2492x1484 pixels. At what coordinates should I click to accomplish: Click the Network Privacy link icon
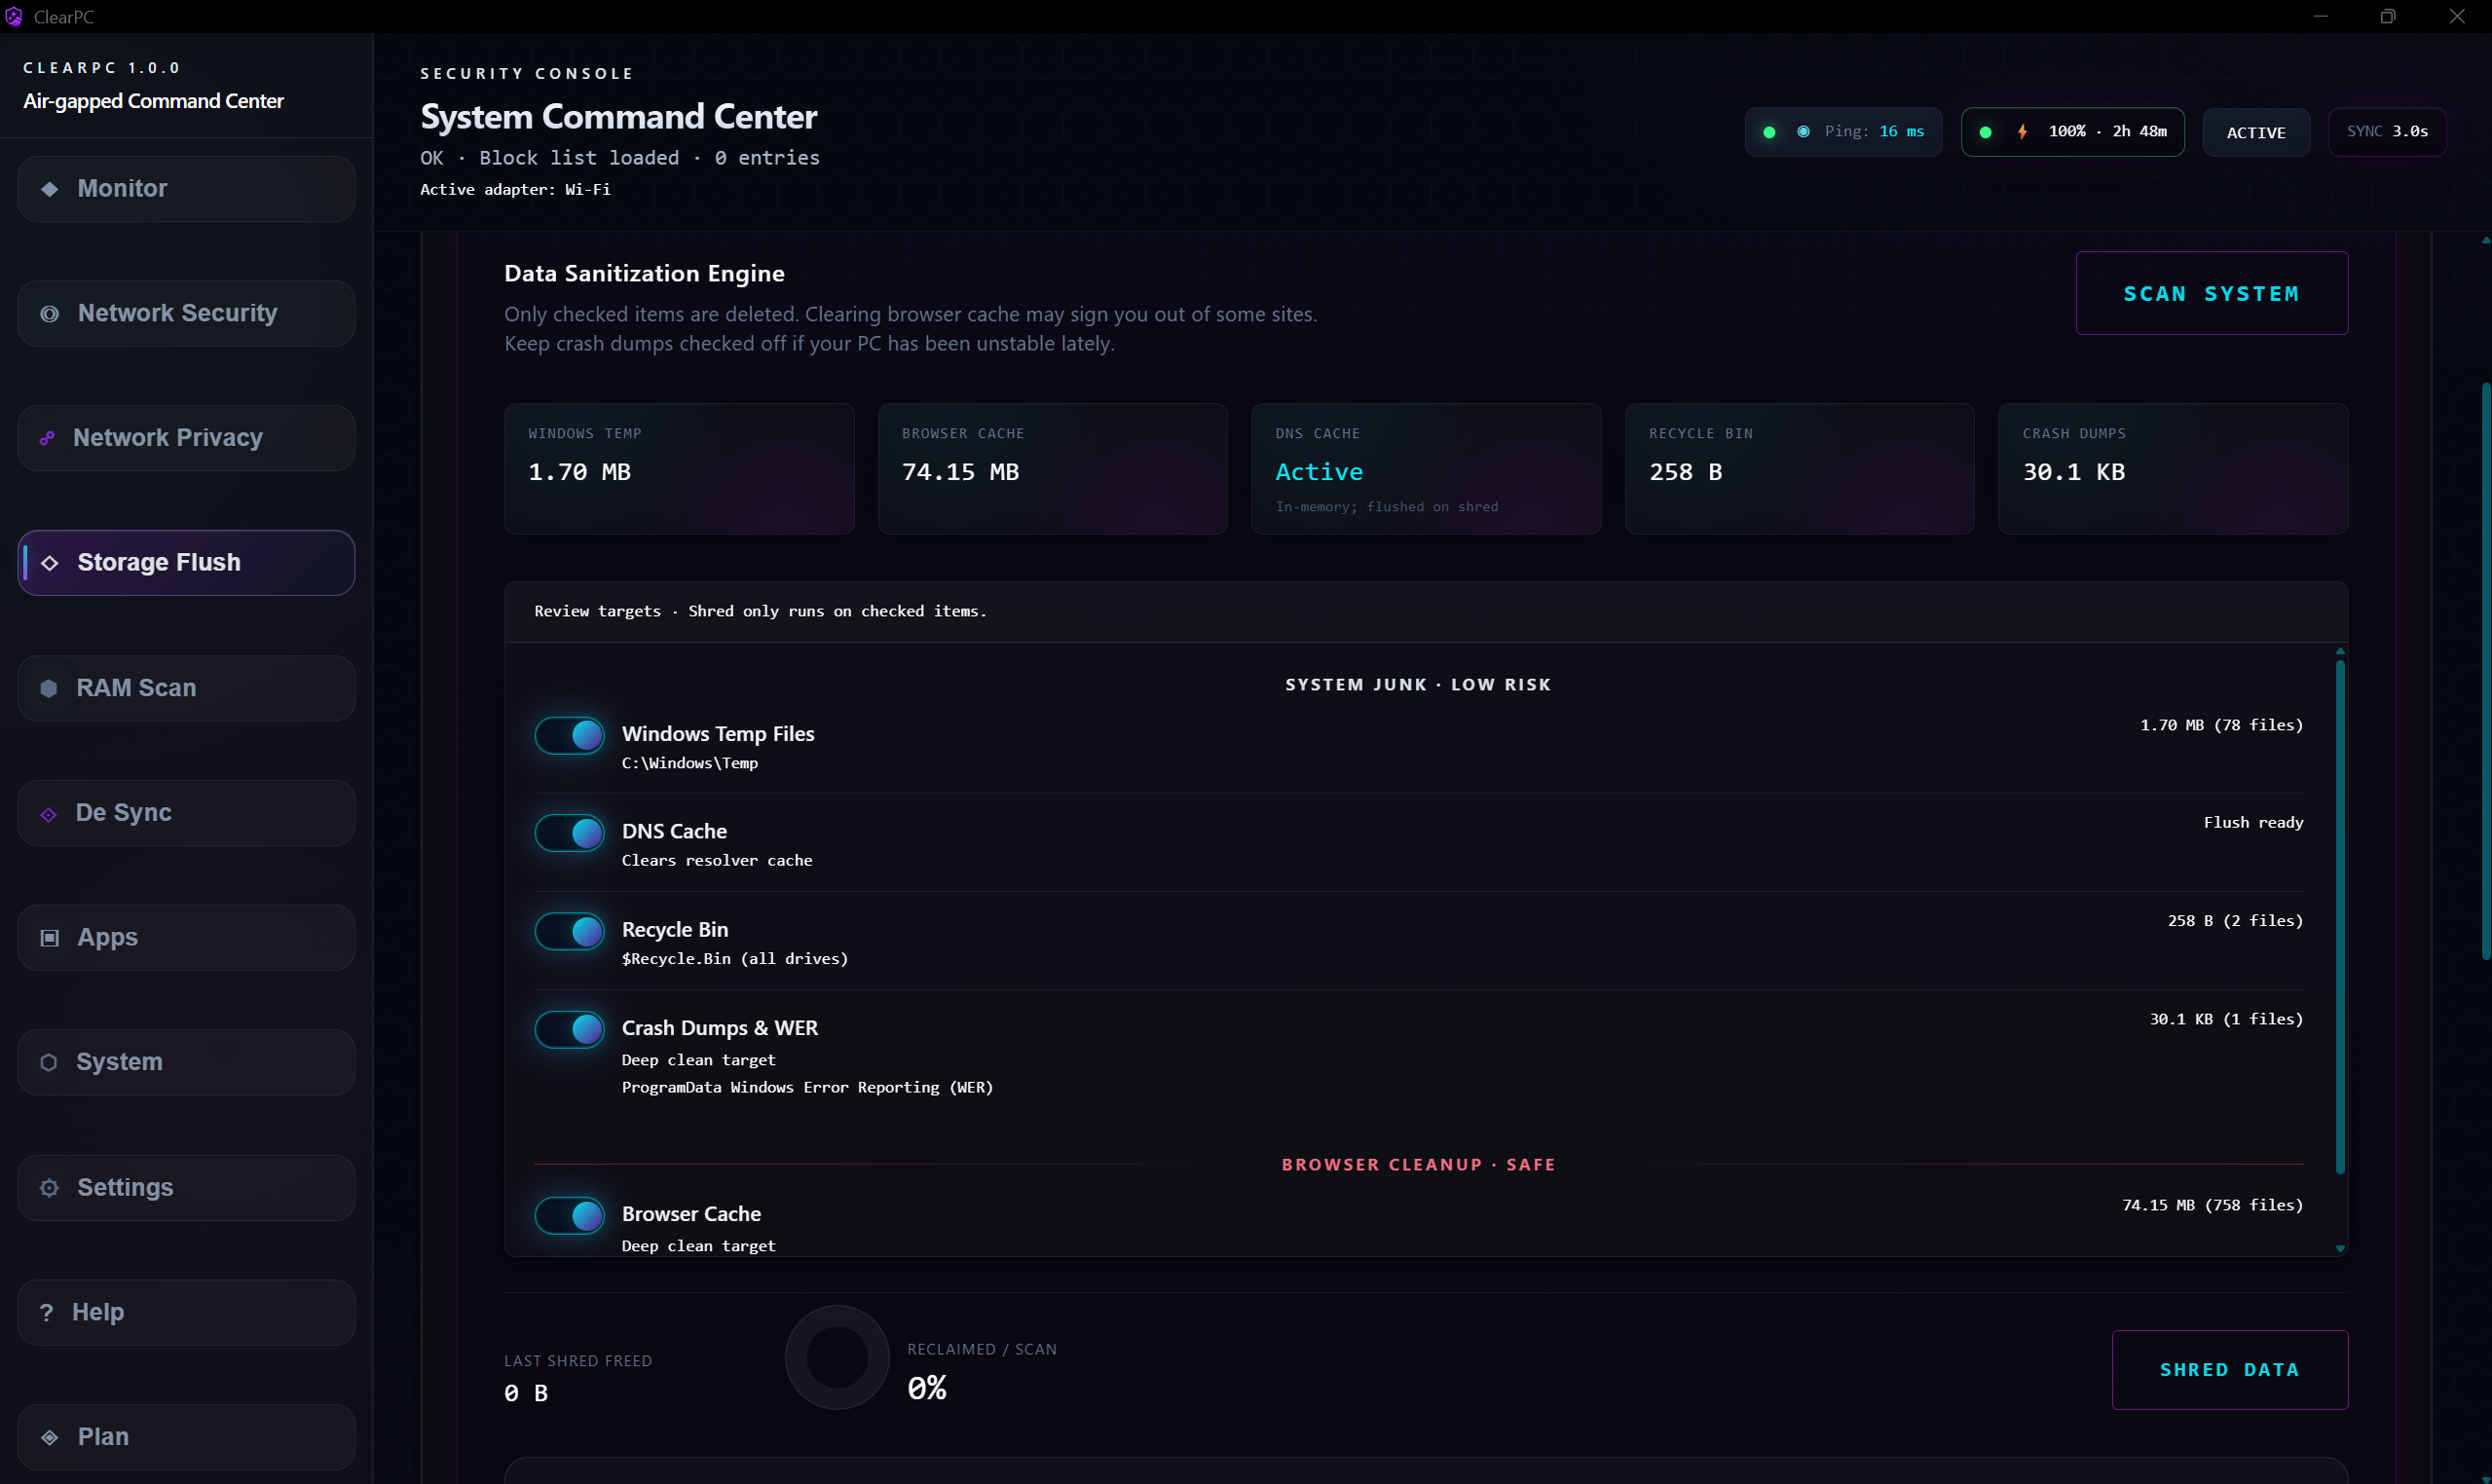[x=47, y=438]
